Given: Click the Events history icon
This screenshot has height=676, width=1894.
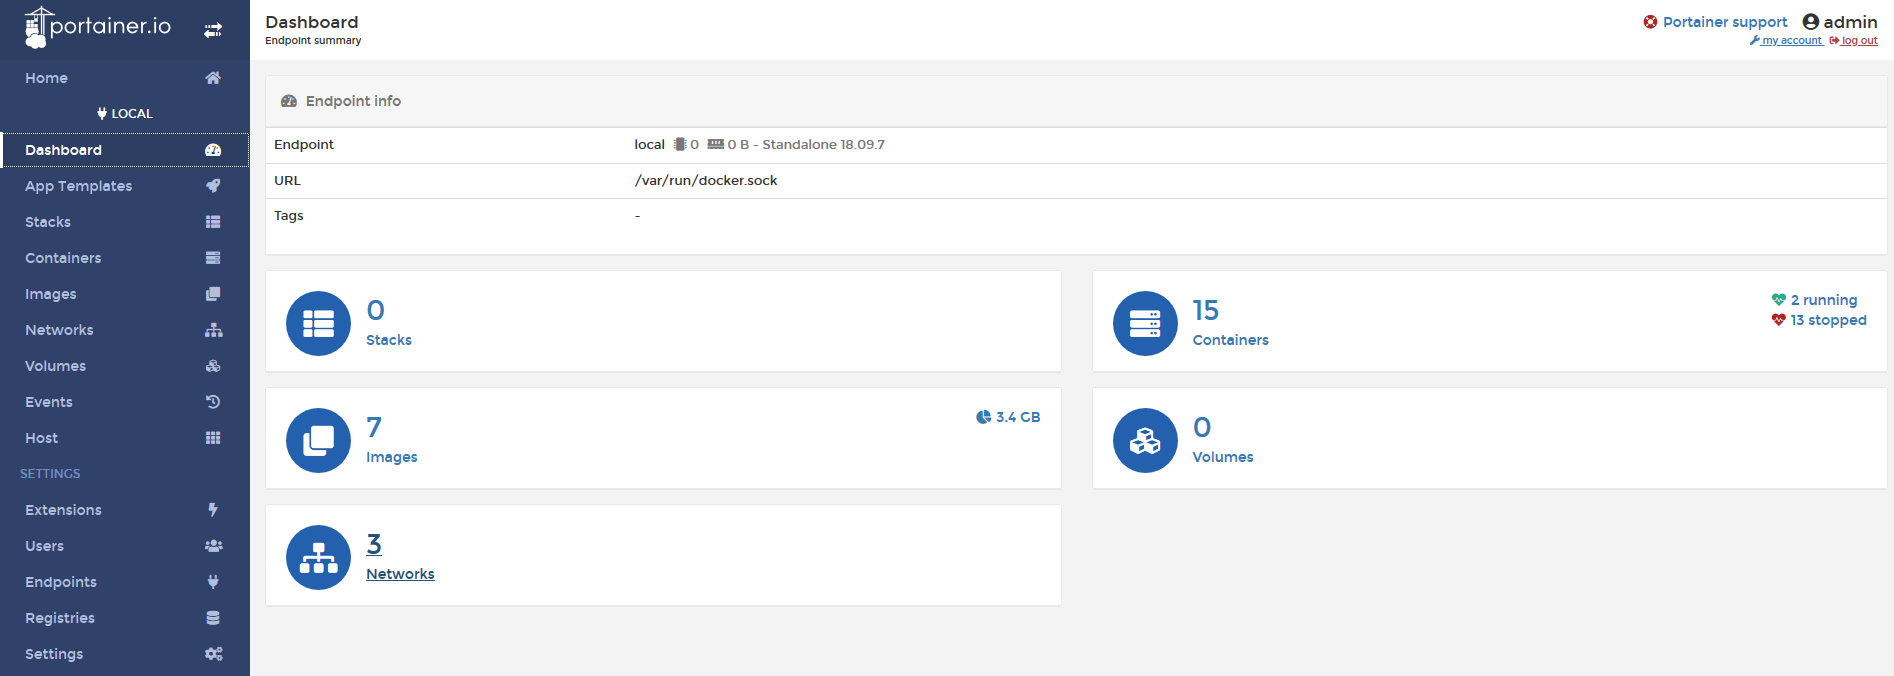Looking at the screenshot, I should pos(213,402).
